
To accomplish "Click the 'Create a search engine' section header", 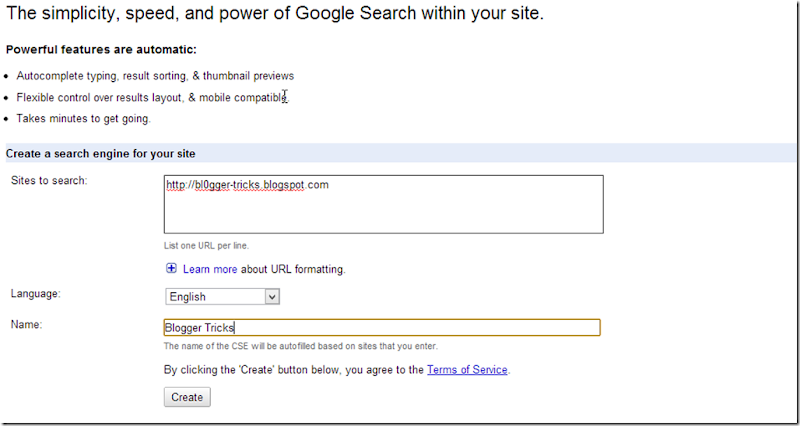I will 100,153.
